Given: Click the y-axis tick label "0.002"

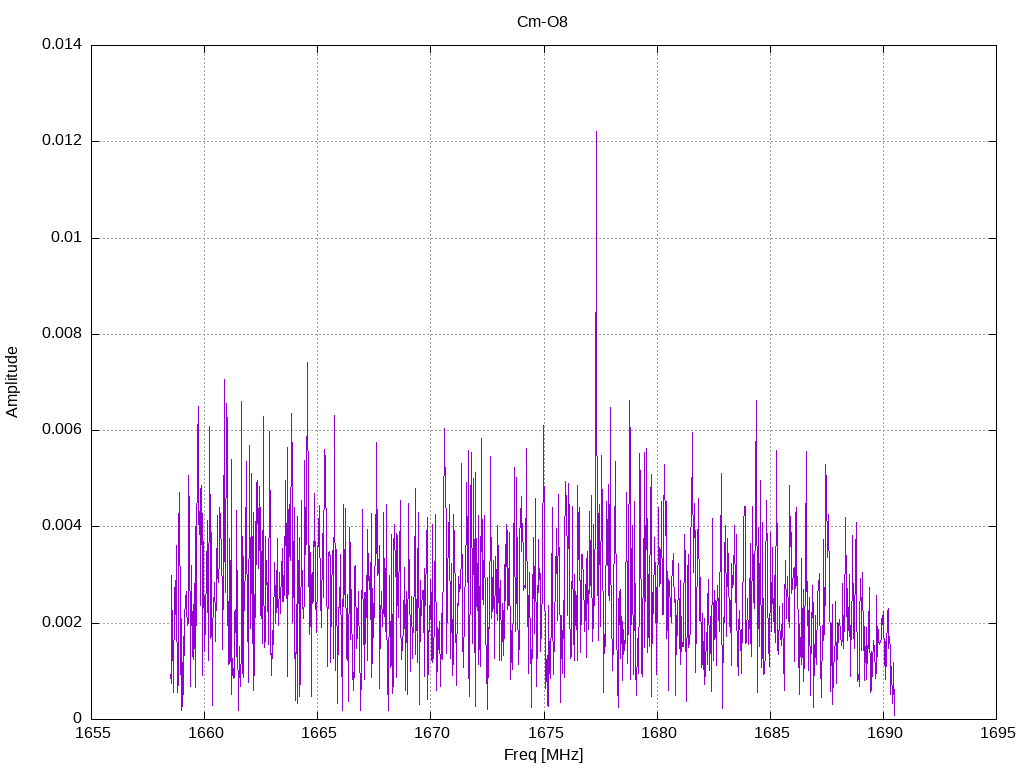Looking at the screenshot, I should pos(62,622).
